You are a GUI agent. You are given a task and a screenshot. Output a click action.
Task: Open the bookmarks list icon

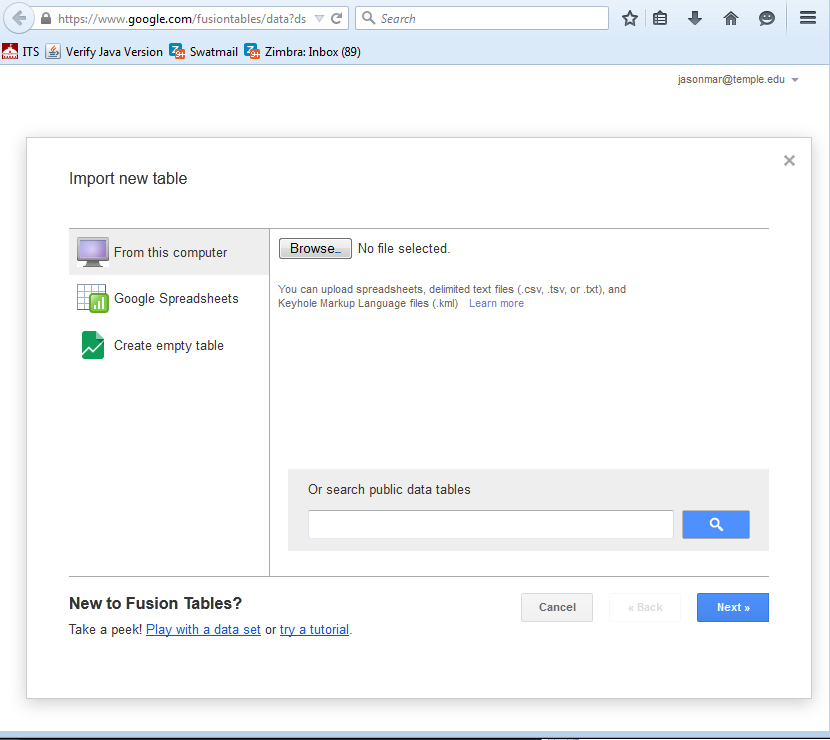coord(660,19)
